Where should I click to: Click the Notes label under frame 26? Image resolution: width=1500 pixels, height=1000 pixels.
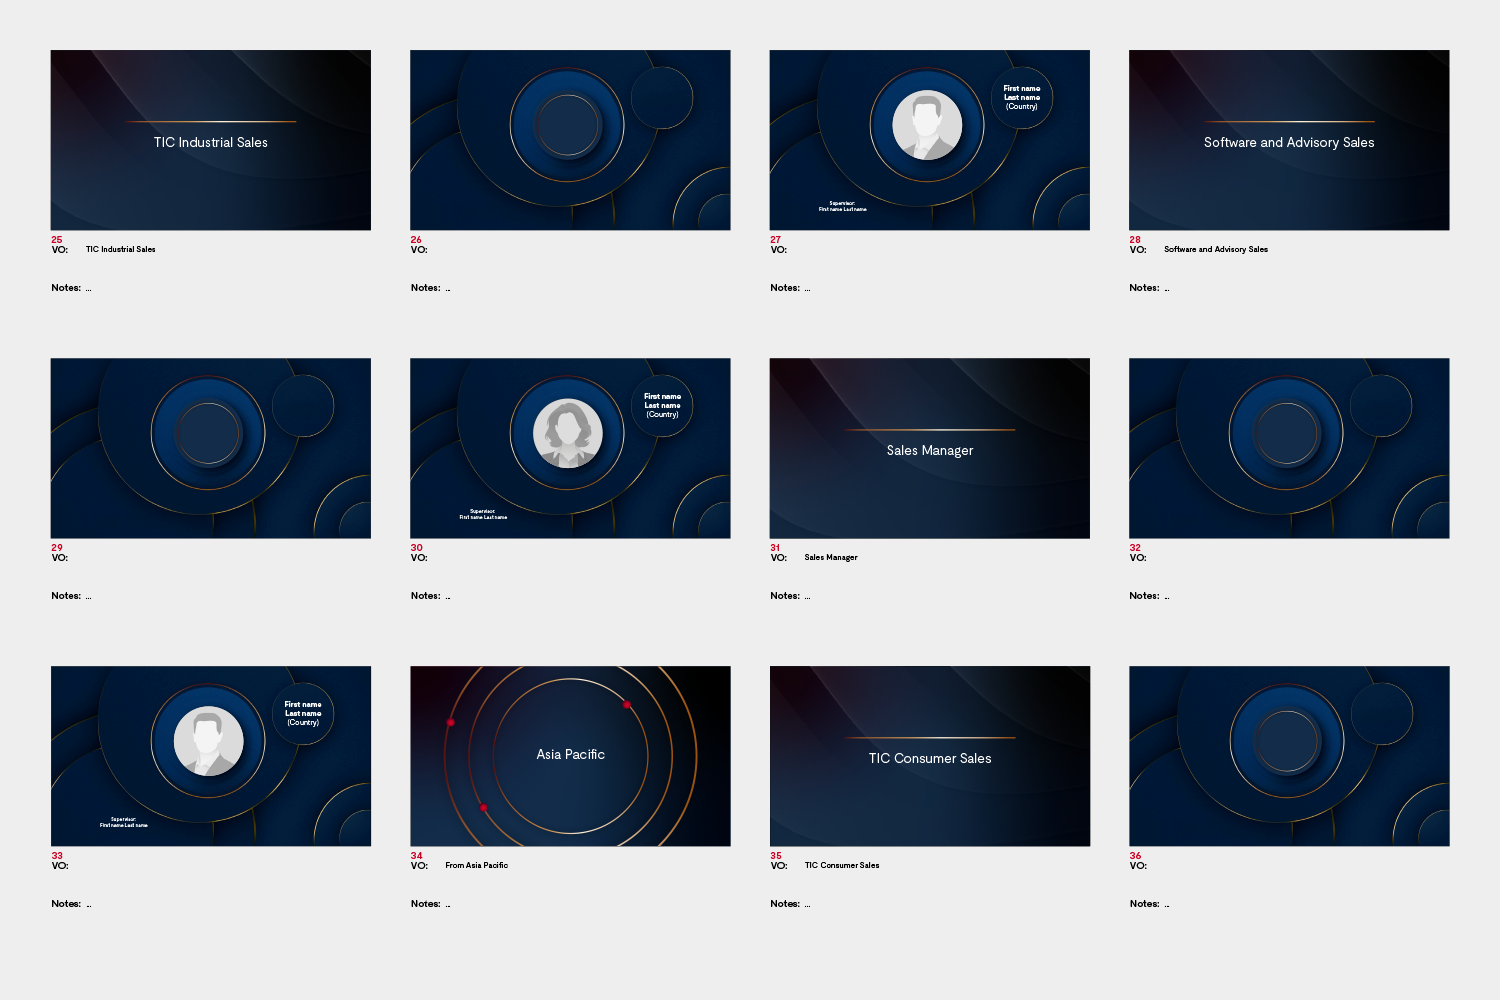pyautogui.click(x=425, y=288)
